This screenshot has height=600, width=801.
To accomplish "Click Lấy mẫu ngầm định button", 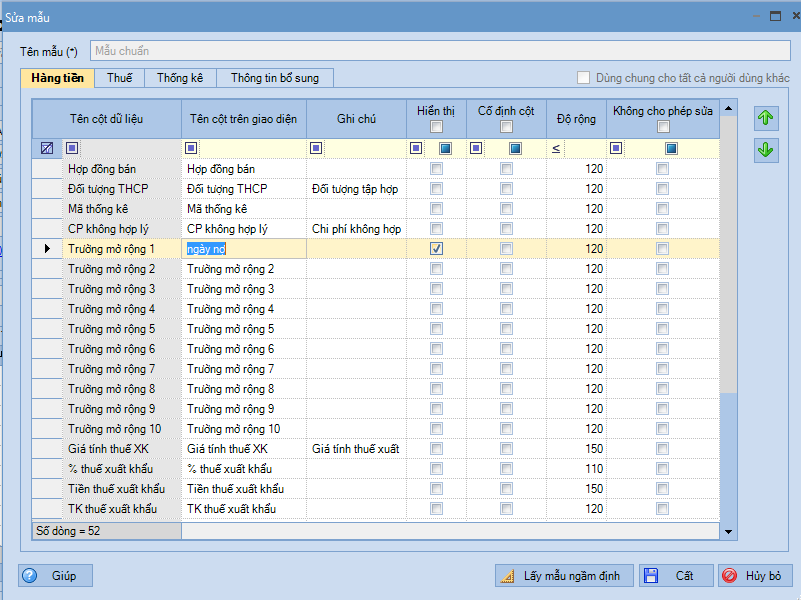I will (x=564, y=576).
